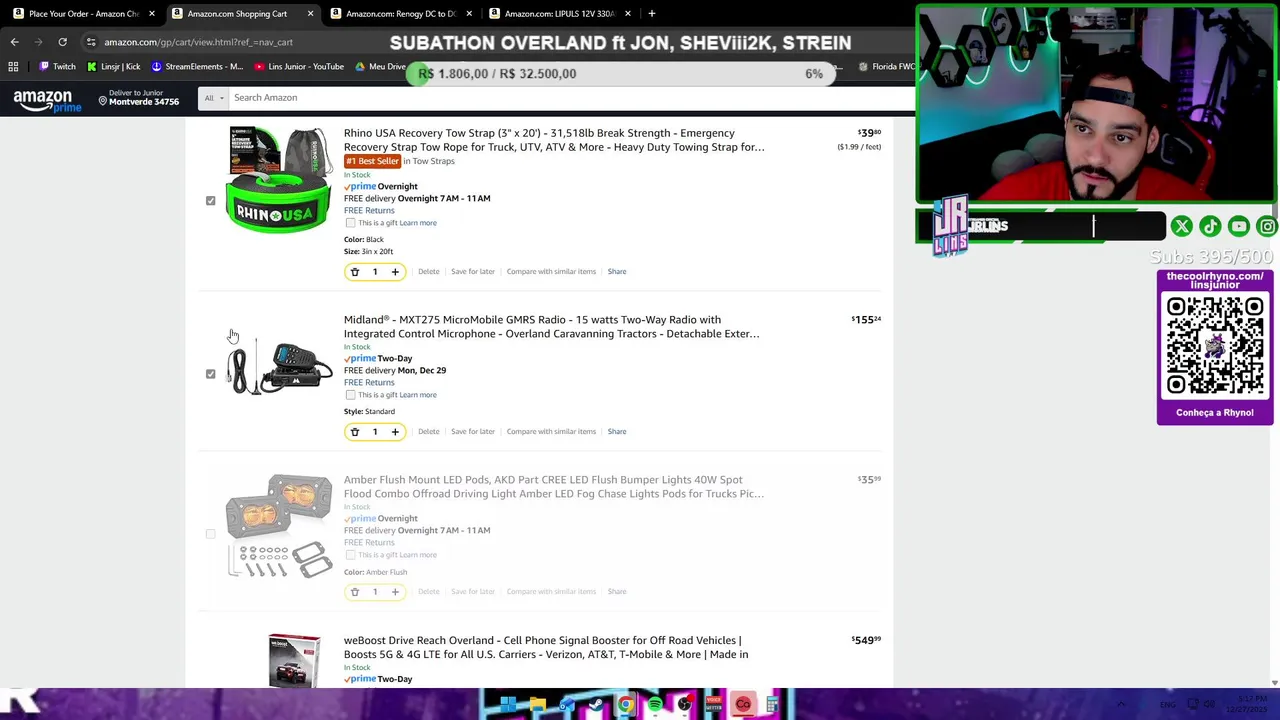Image resolution: width=1280 pixels, height=720 pixels.
Task: Open Calculator from taskbar
Action: click(772, 704)
